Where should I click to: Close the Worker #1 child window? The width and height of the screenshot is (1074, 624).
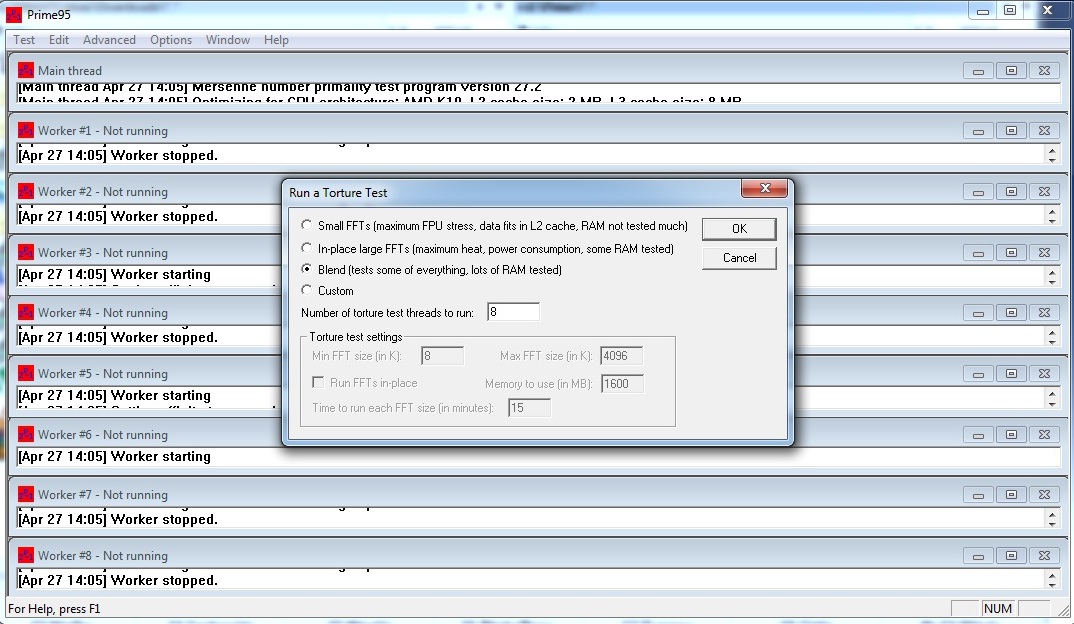pos(1044,131)
